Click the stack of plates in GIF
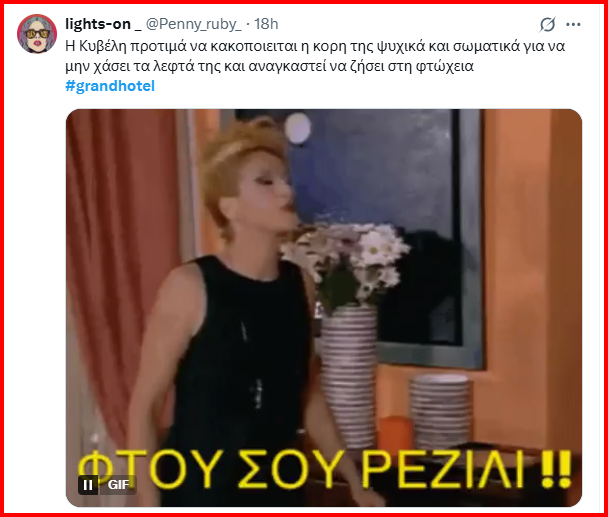 (x=441, y=411)
